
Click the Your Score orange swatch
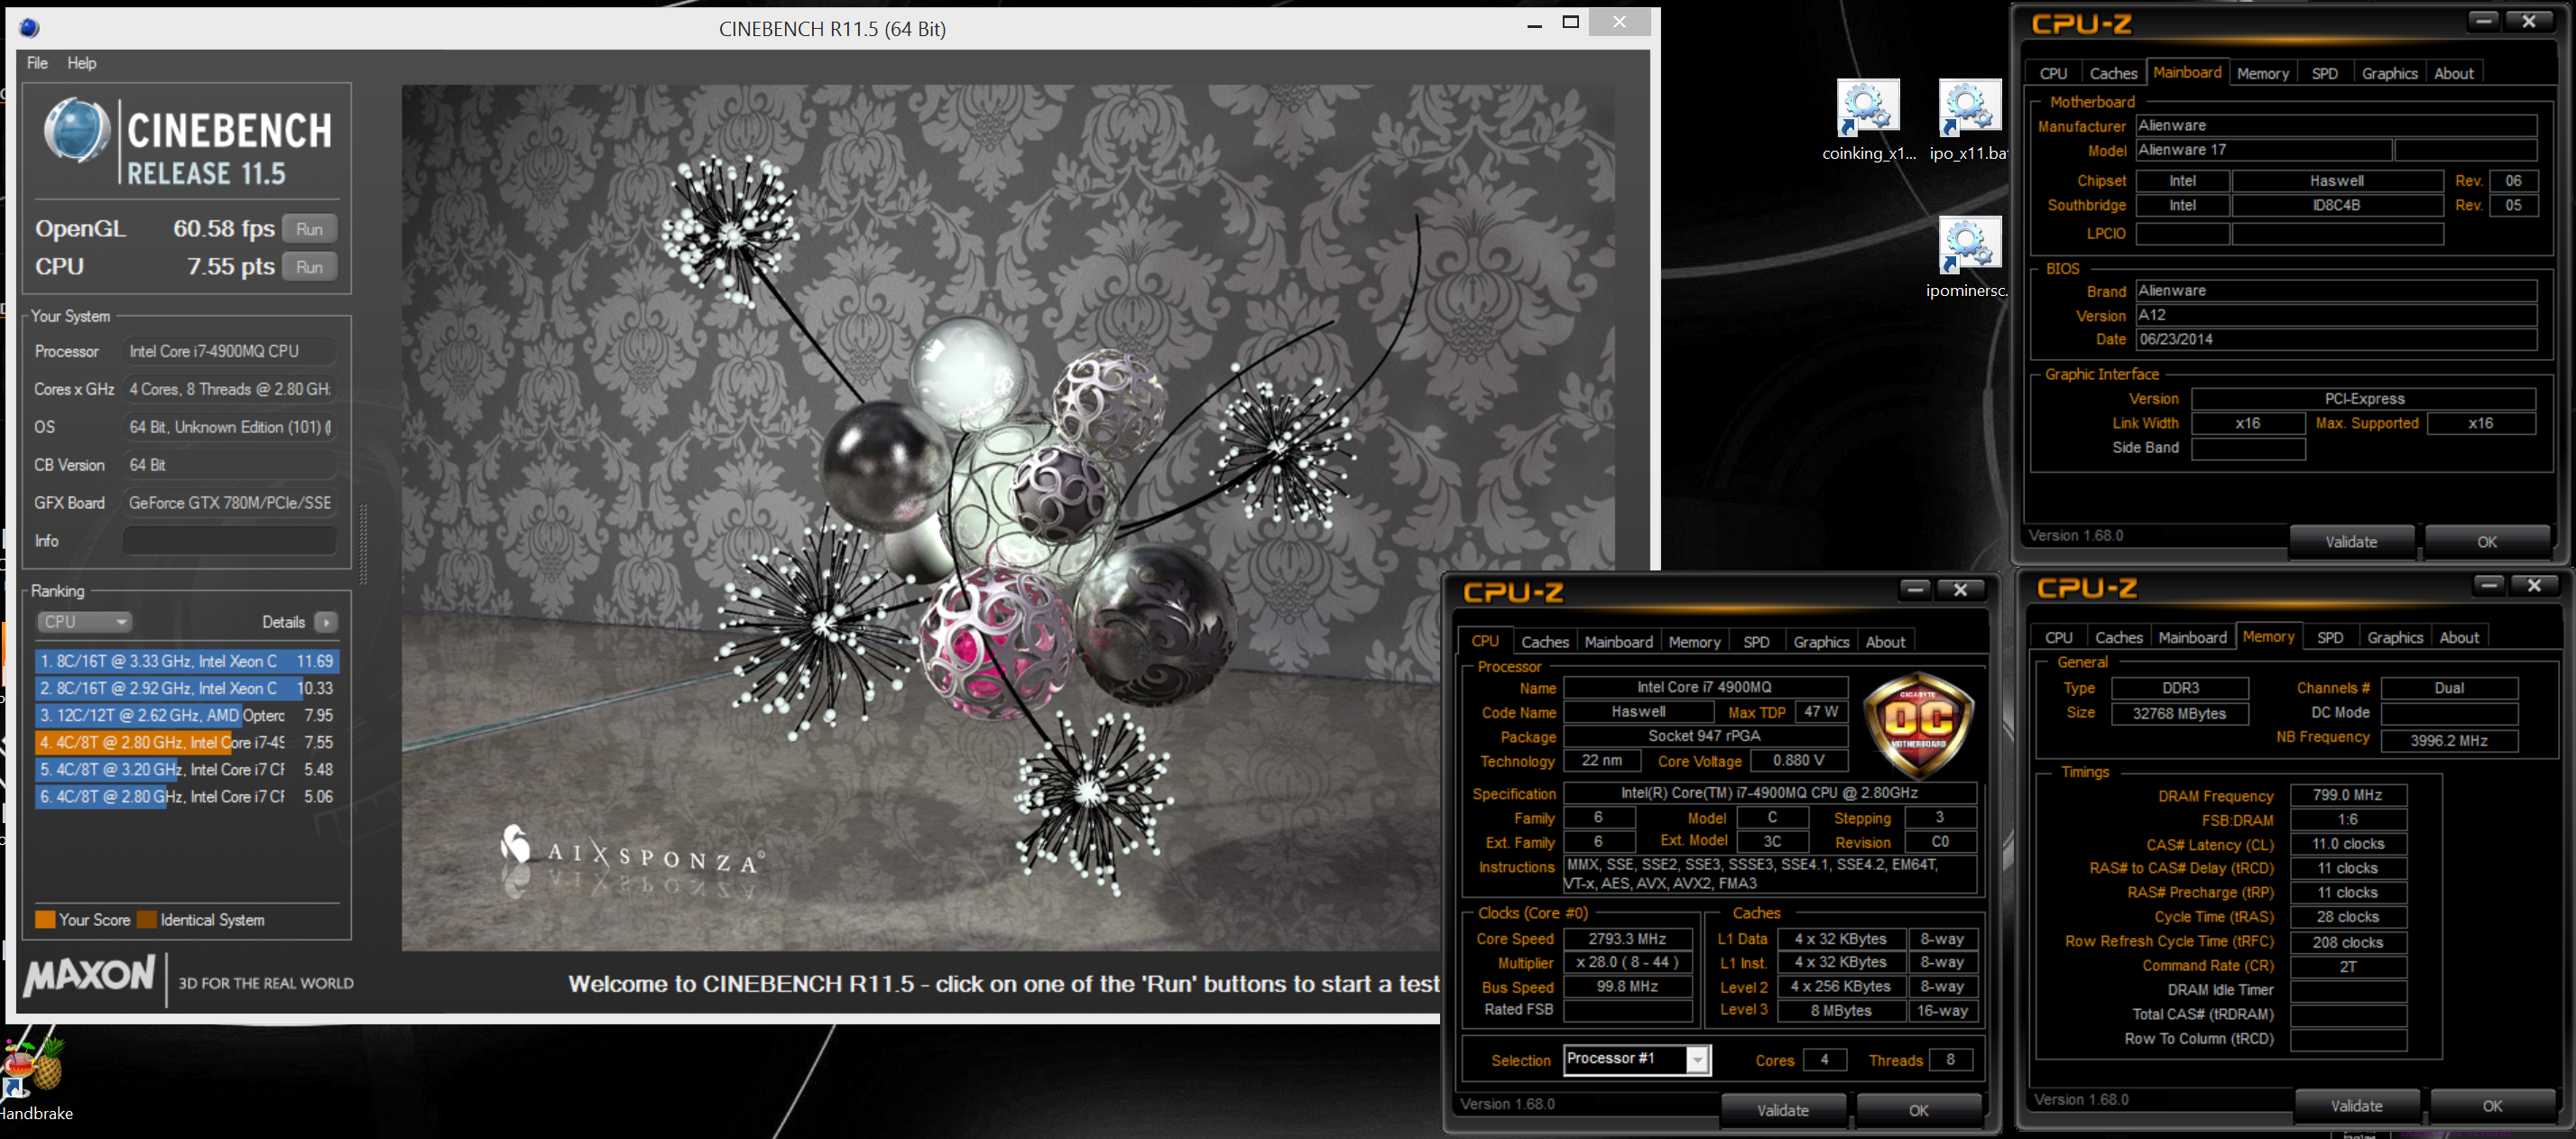(45, 920)
